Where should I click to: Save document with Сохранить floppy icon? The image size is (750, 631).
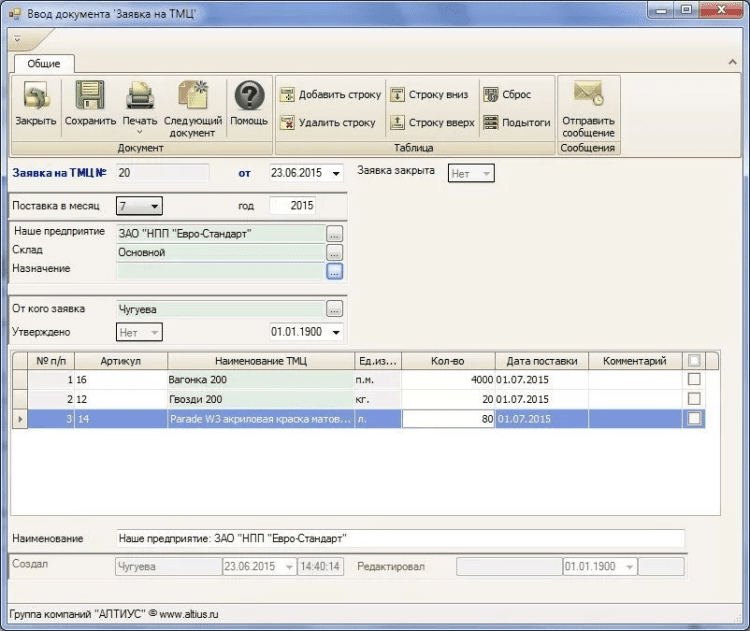point(91,98)
